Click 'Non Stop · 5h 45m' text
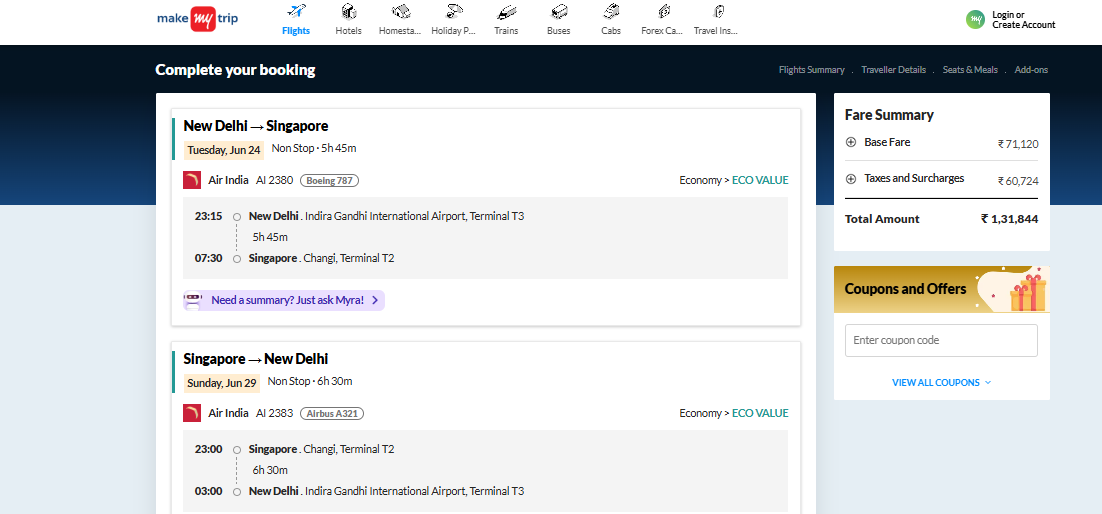The height and width of the screenshot is (514, 1102). click(314, 148)
